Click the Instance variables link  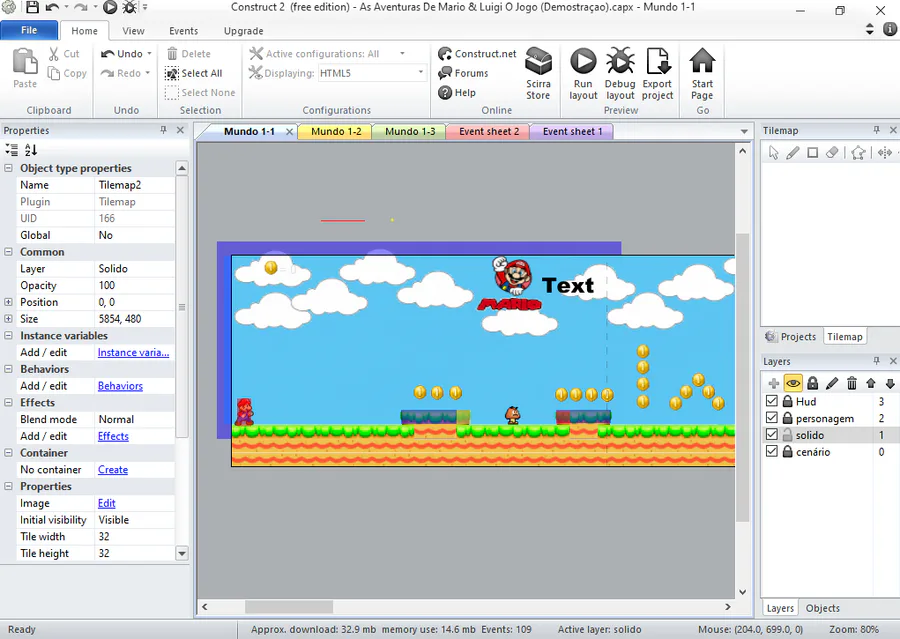click(x=133, y=353)
